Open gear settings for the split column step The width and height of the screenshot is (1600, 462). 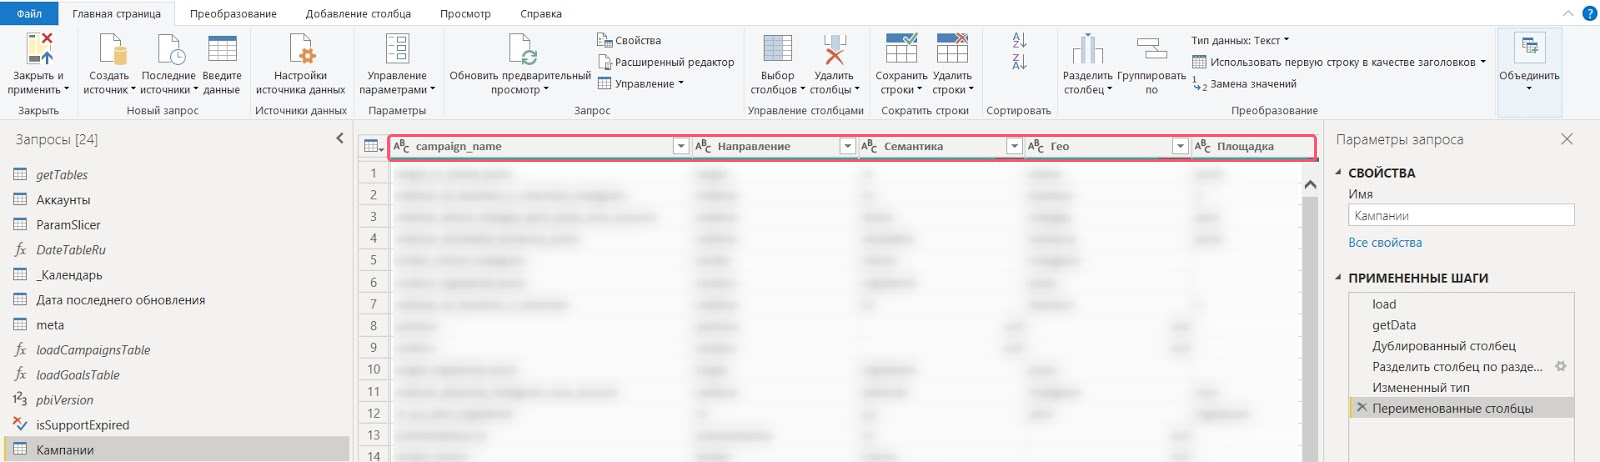[x=1560, y=367]
